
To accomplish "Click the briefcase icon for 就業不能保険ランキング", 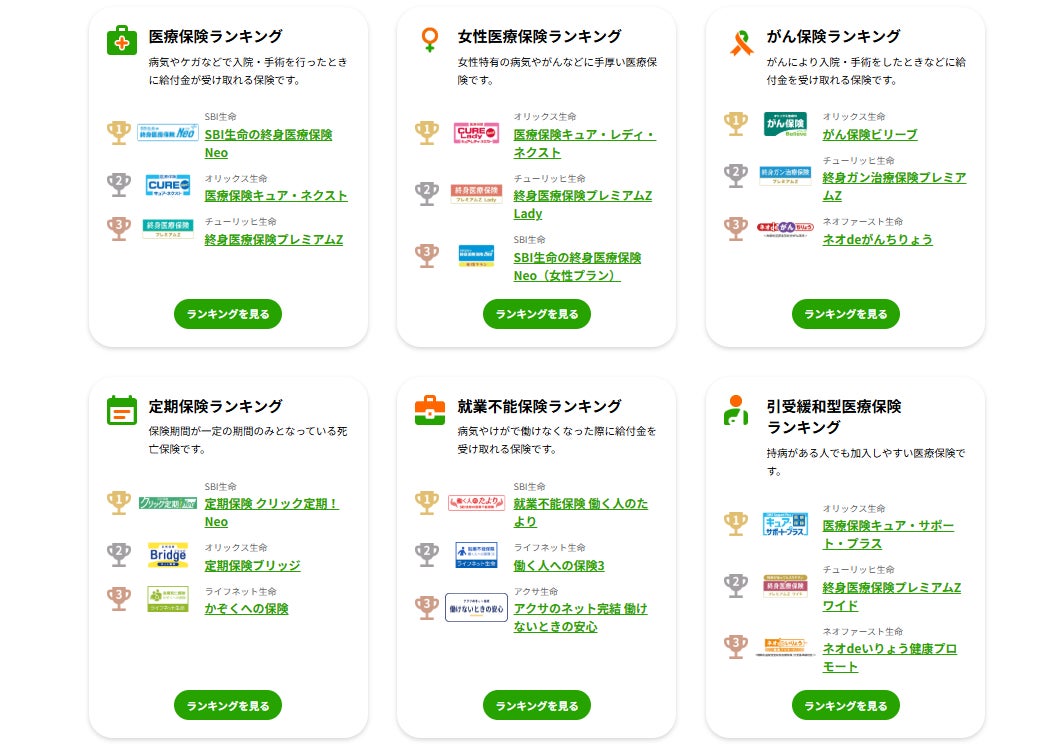I will (x=430, y=411).
